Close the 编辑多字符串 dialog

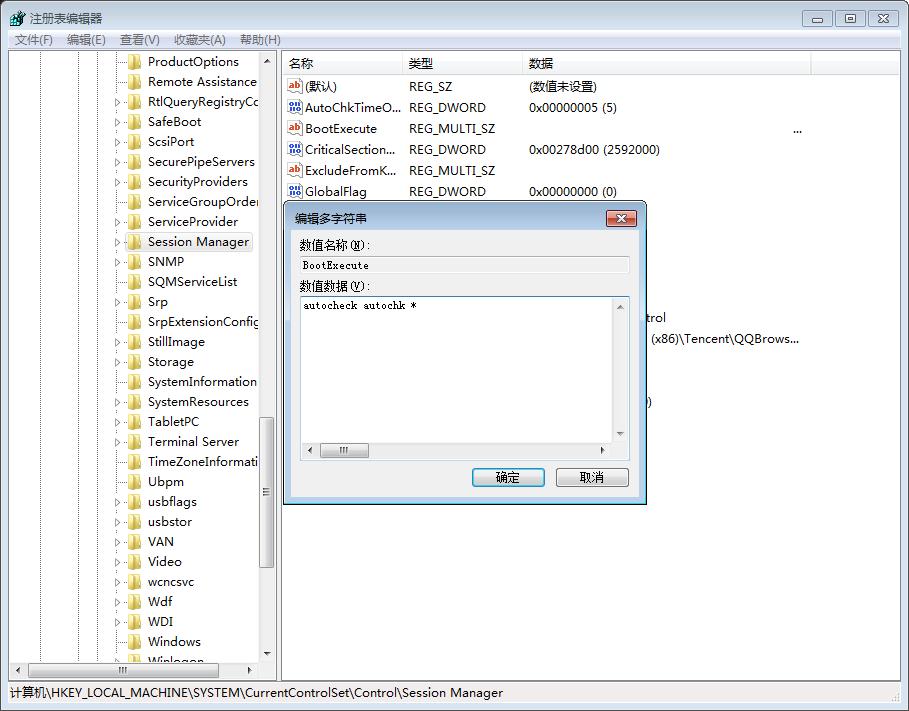point(621,218)
